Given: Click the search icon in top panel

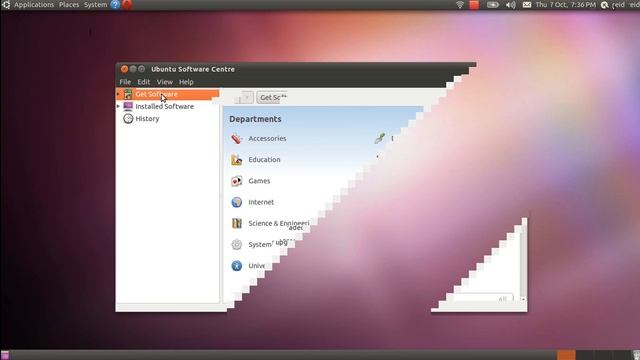Looking at the screenshot, I should point(604,5).
